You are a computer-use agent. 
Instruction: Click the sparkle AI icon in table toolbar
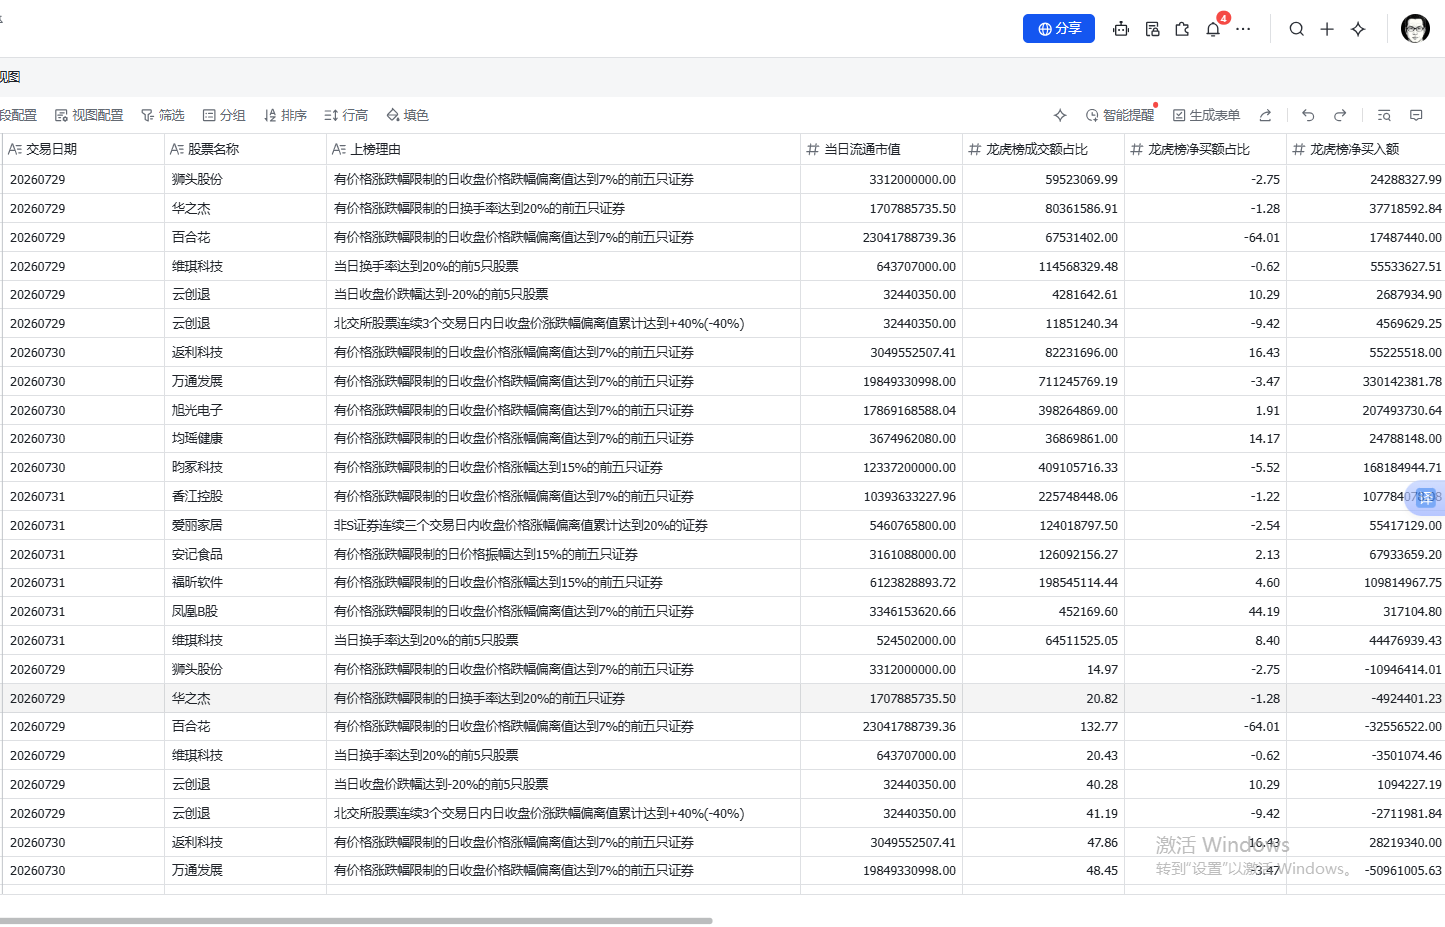(x=1060, y=115)
